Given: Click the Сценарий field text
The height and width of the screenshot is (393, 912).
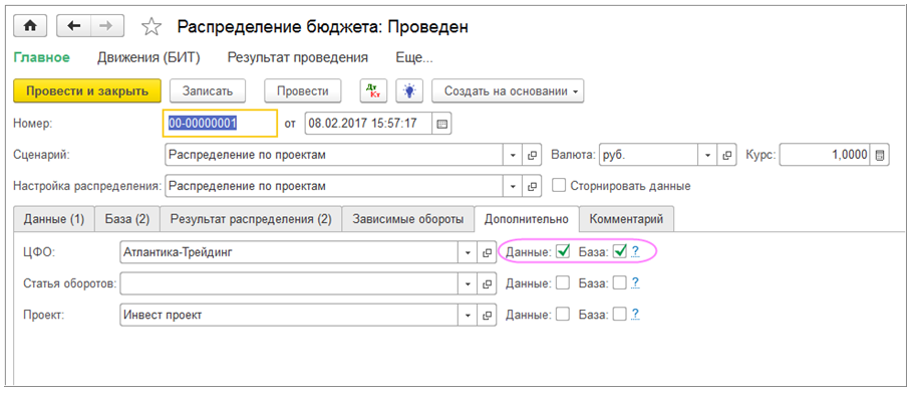Looking at the screenshot, I should [334, 155].
